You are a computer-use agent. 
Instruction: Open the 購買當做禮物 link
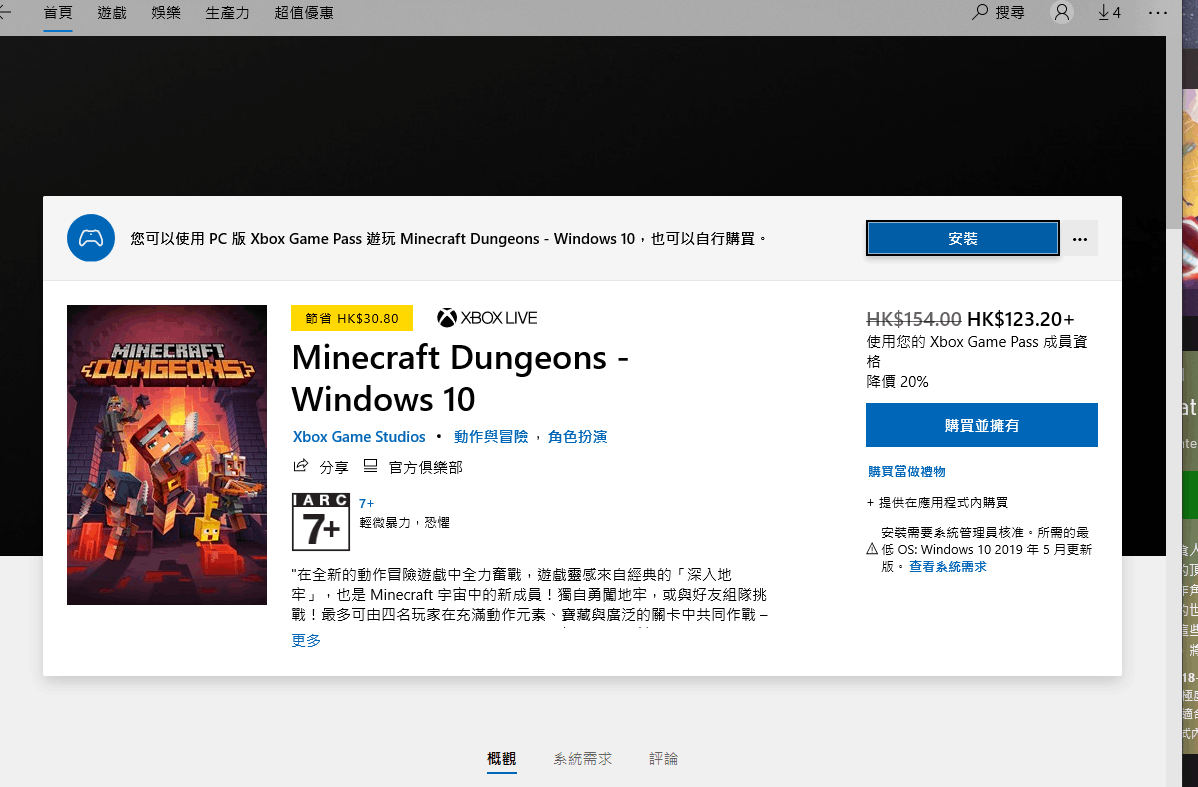coord(907,471)
